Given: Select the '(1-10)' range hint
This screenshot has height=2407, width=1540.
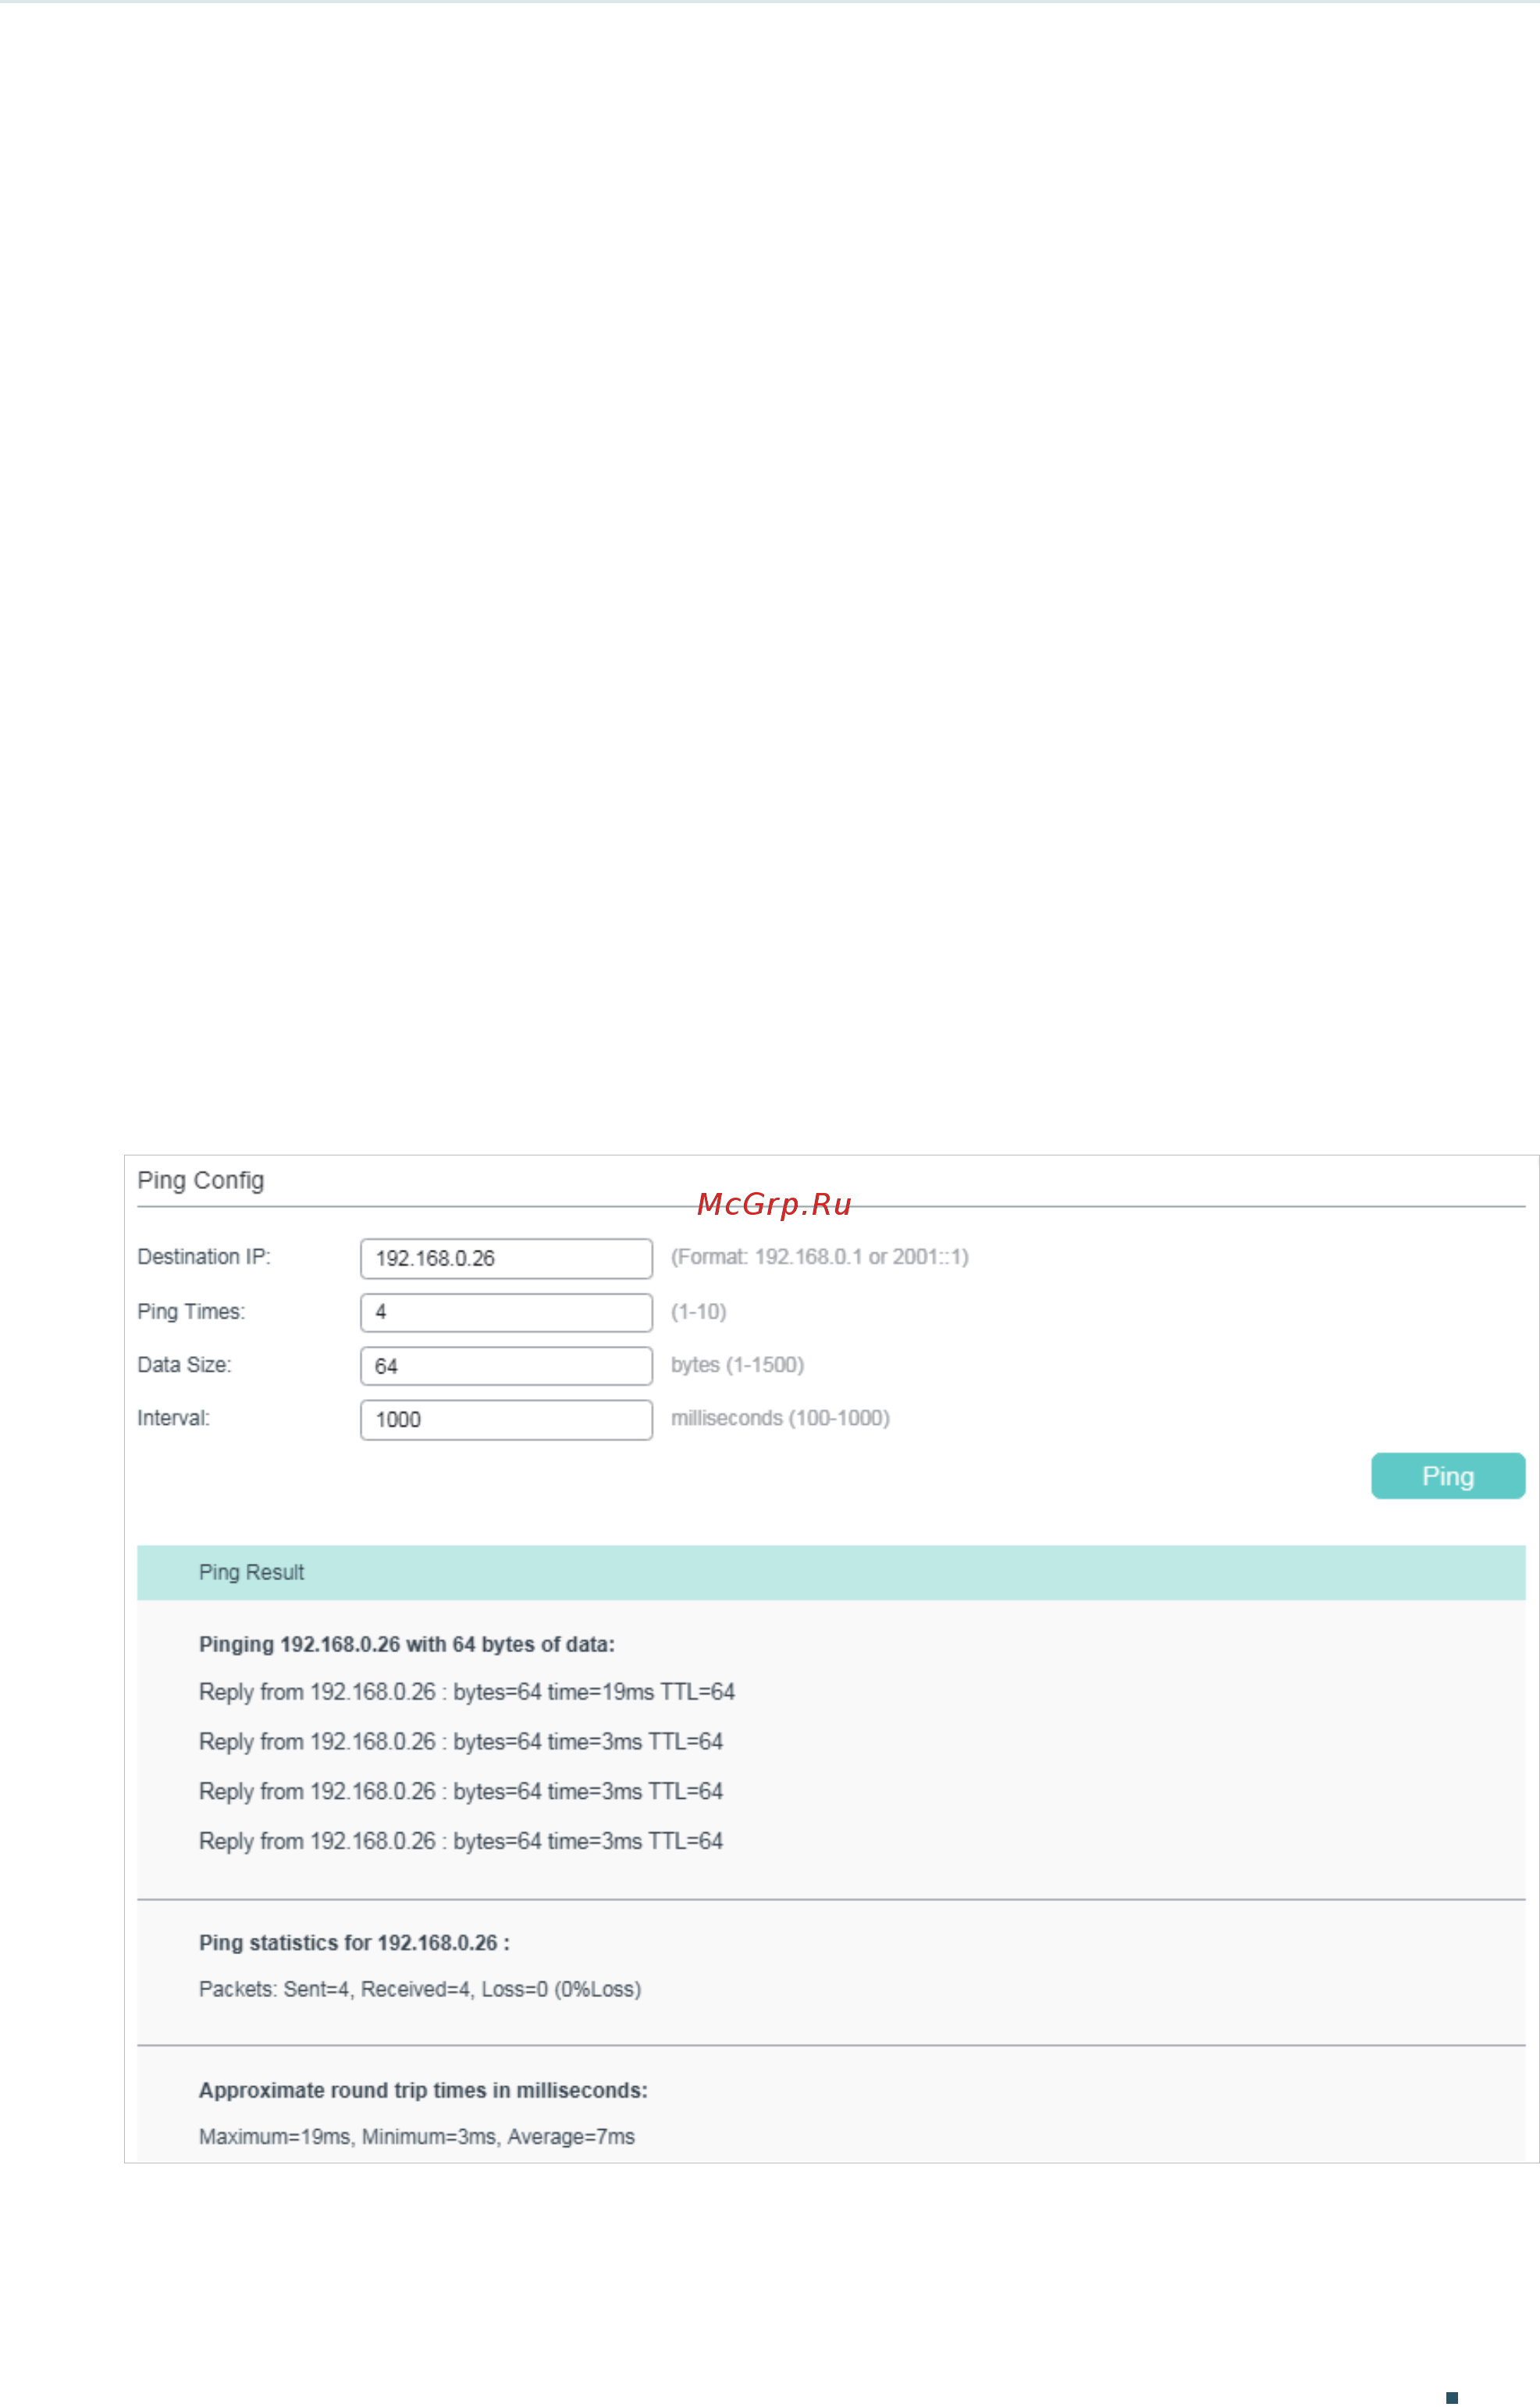Looking at the screenshot, I should 699,1311.
